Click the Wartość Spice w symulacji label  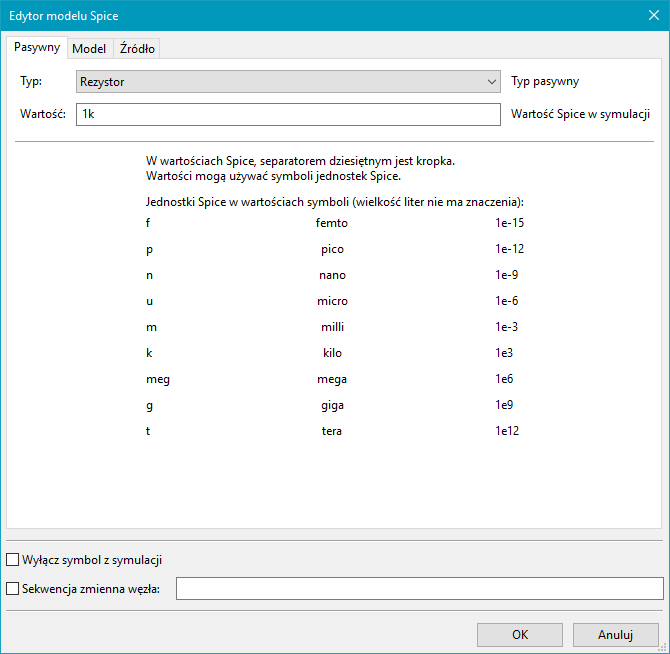click(x=580, y=114)
